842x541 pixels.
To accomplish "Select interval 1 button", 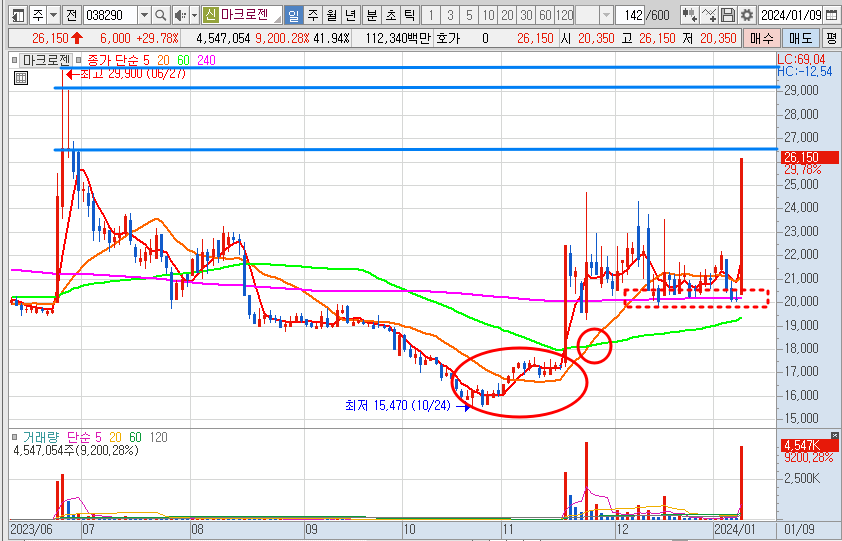I will pos(431,15).
